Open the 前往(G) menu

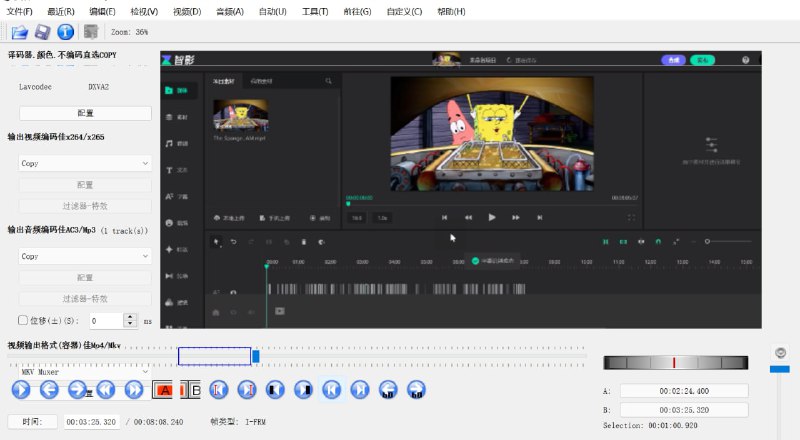pos(358,11)
